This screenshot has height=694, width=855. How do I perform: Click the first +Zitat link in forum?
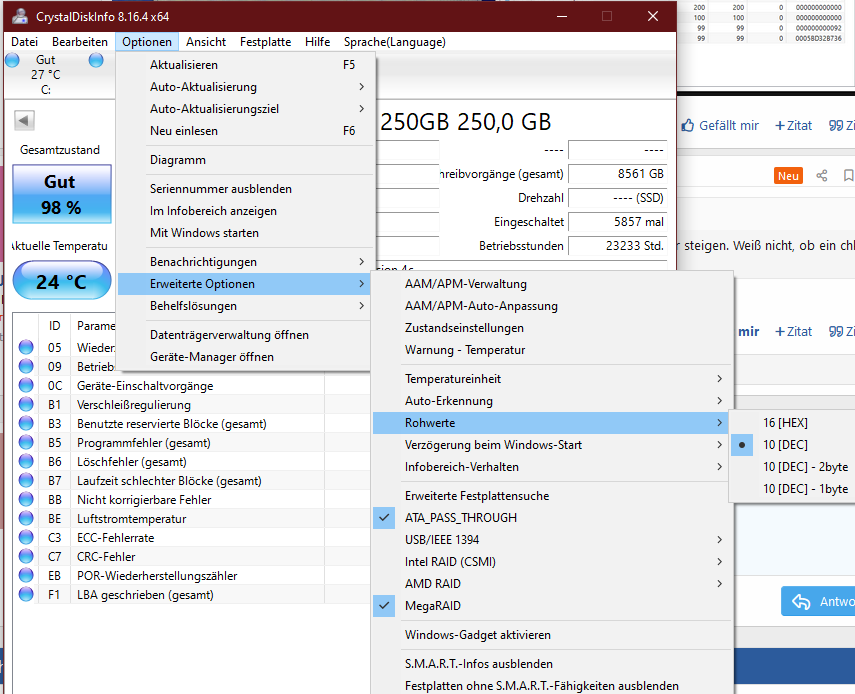[x=793, y=125]
